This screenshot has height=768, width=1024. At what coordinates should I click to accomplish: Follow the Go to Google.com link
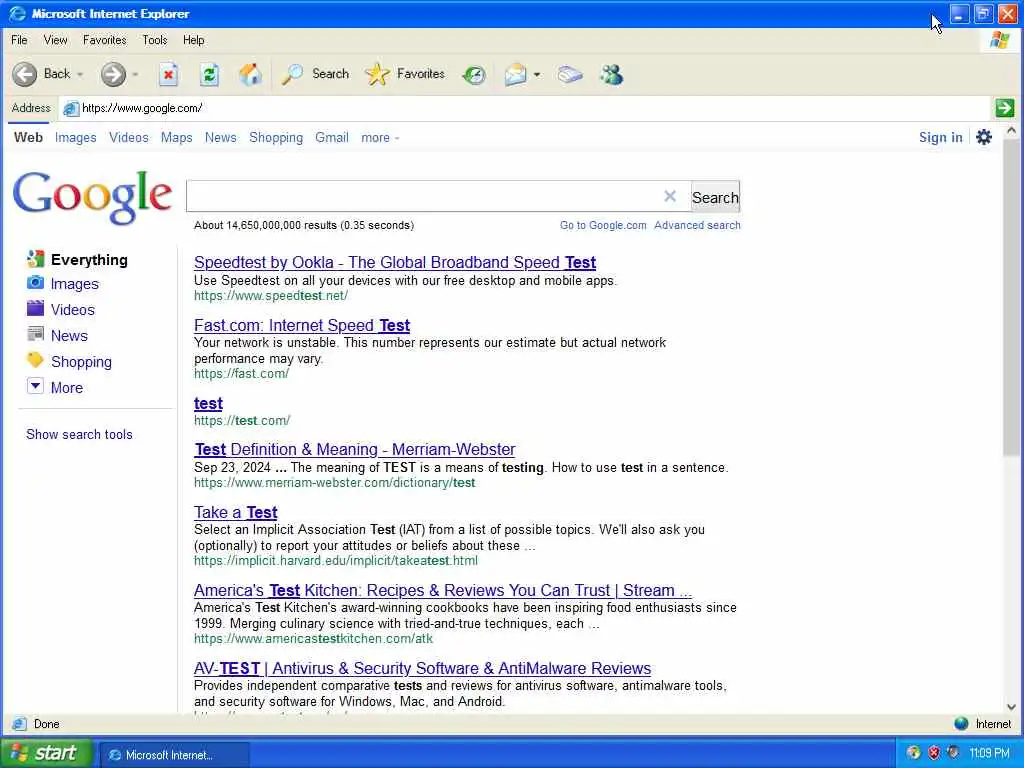(603, 225)
